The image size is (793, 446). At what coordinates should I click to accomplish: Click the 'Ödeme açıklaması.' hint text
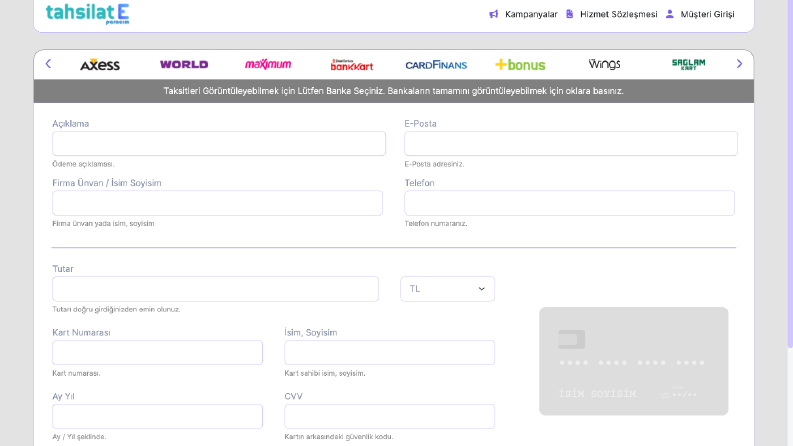83,164
